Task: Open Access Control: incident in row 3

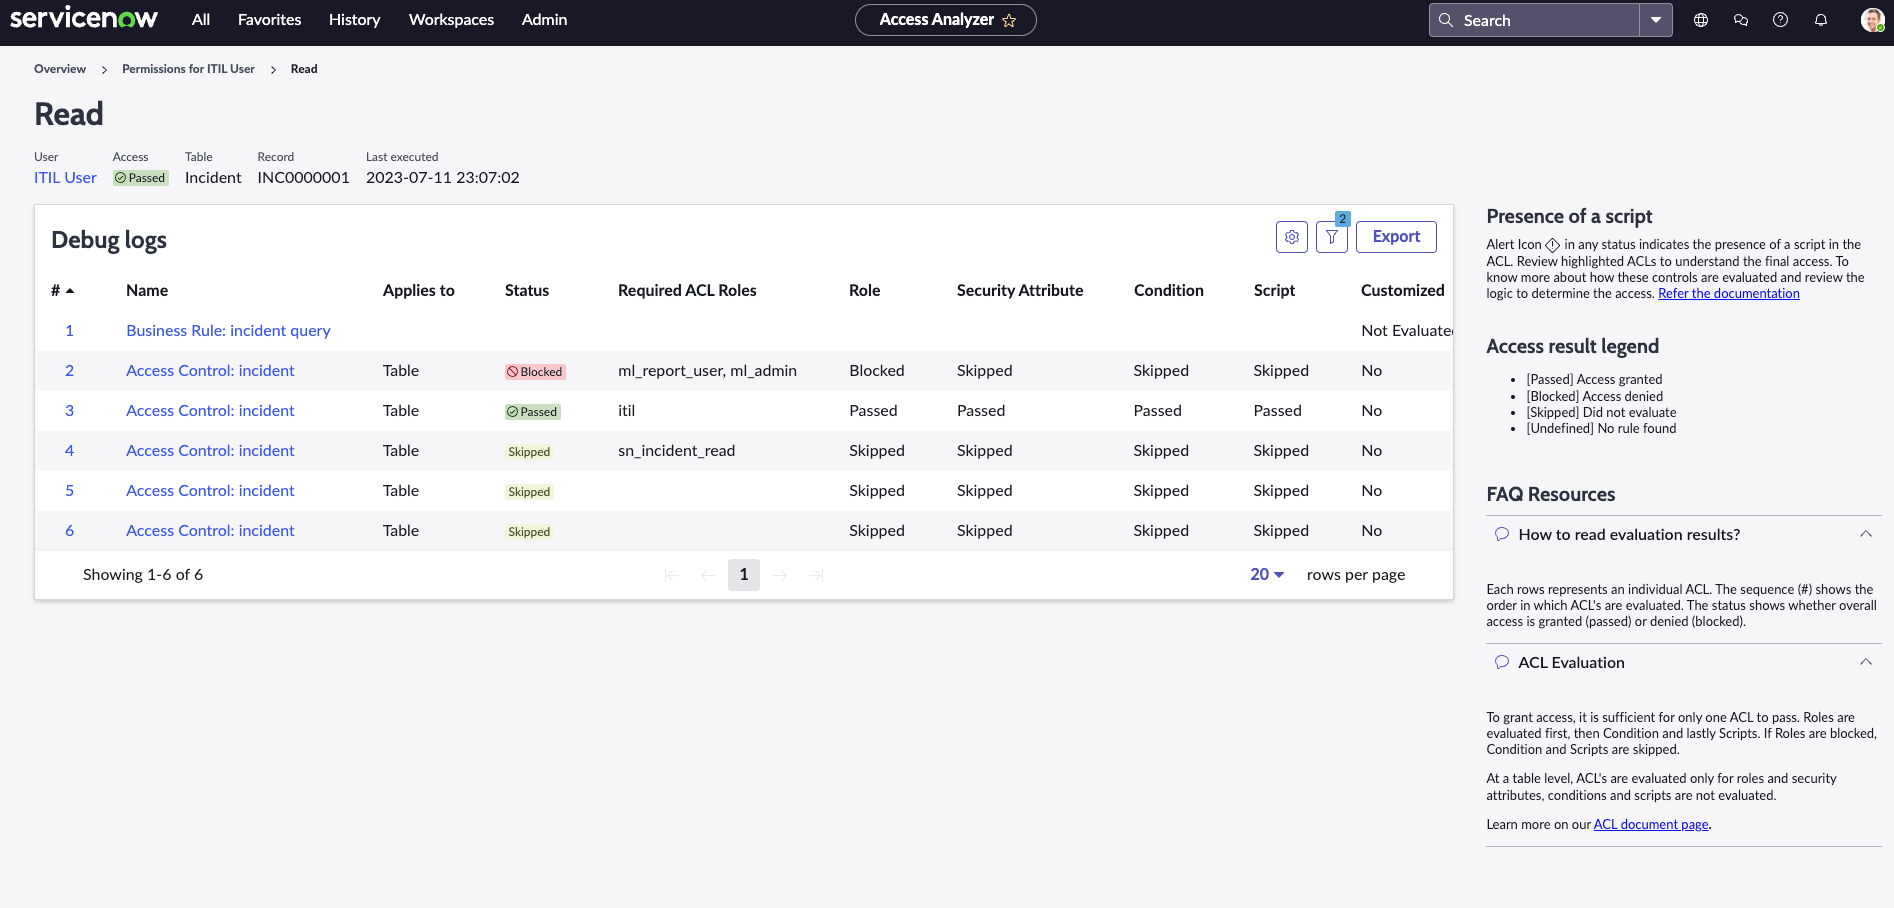Action: coord(210,411)
